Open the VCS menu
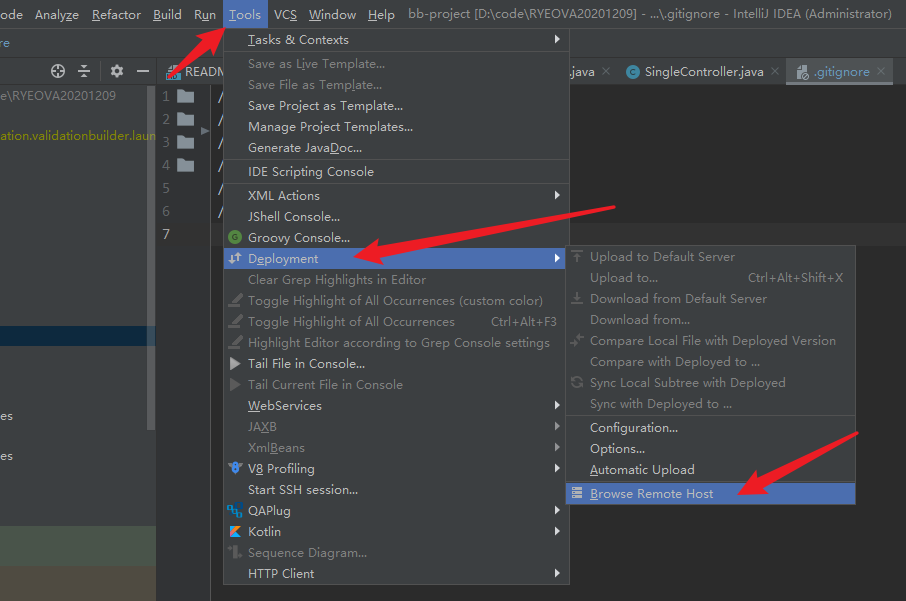Screen dimensions: 906x601 285,14
